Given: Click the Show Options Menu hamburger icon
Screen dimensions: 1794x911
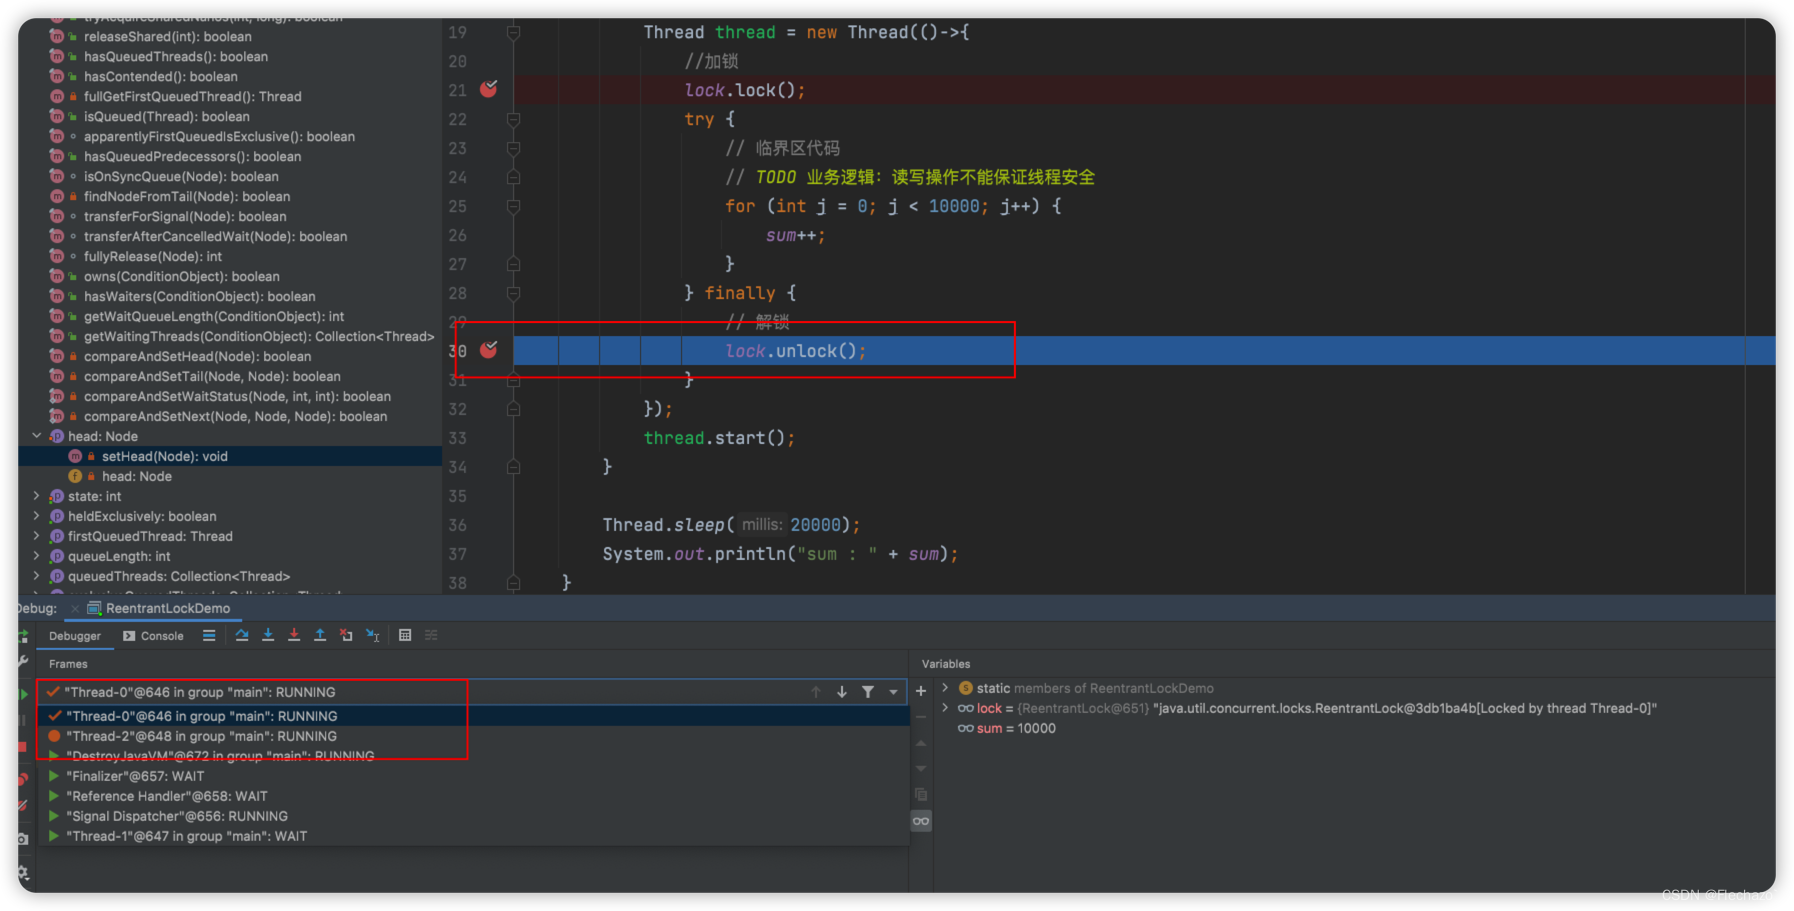Looking at the screenshot, I should [209, 635].
